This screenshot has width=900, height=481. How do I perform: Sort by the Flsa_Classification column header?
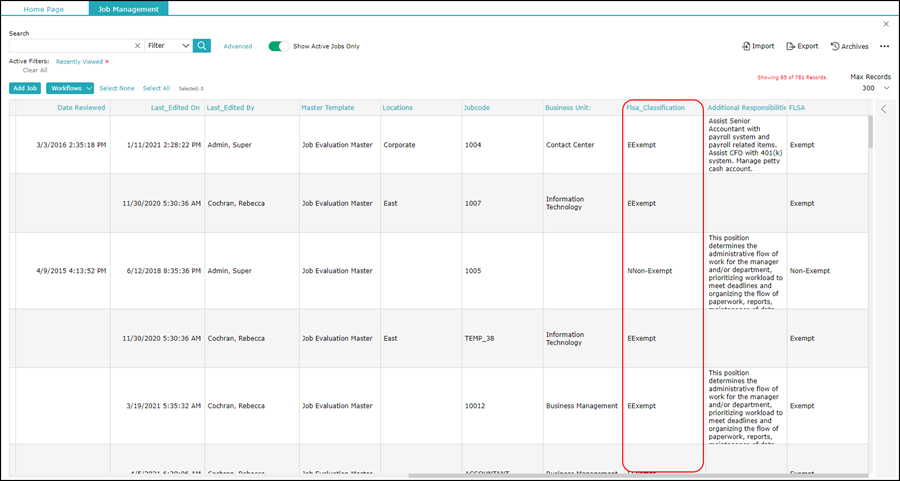point(656,107)
